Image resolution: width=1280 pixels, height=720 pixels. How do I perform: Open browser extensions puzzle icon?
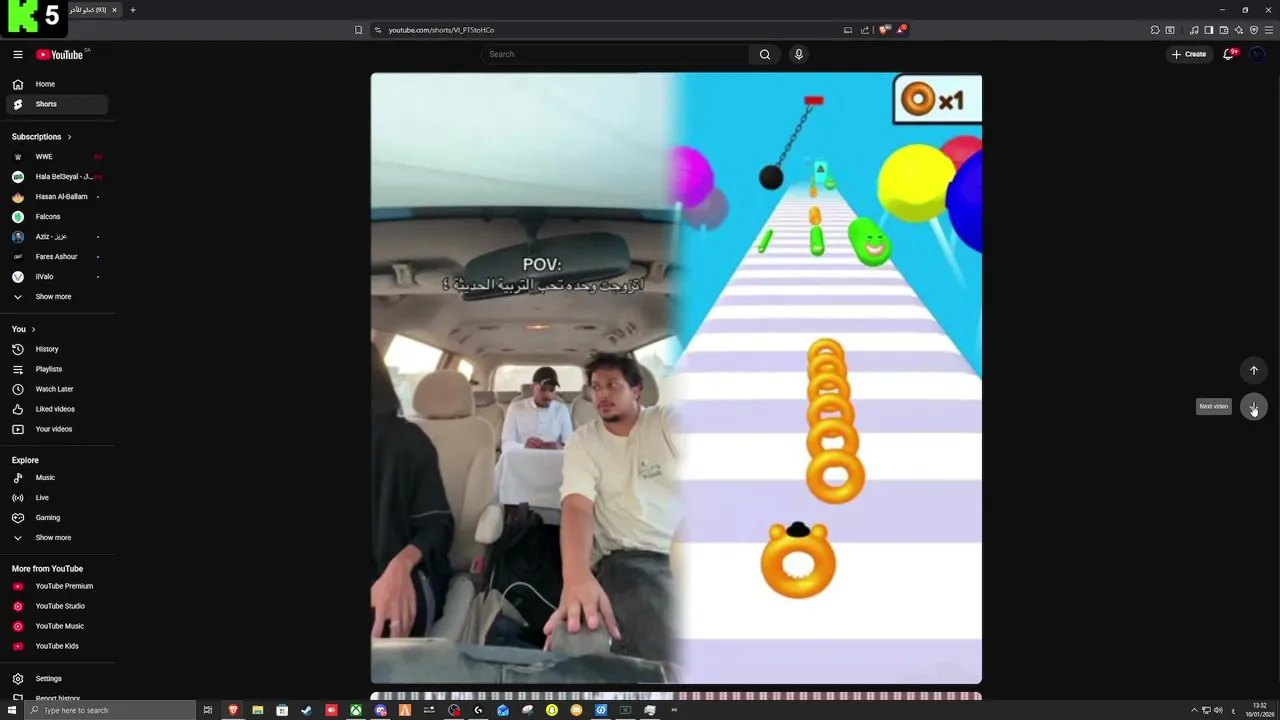tap(1155, 30)
